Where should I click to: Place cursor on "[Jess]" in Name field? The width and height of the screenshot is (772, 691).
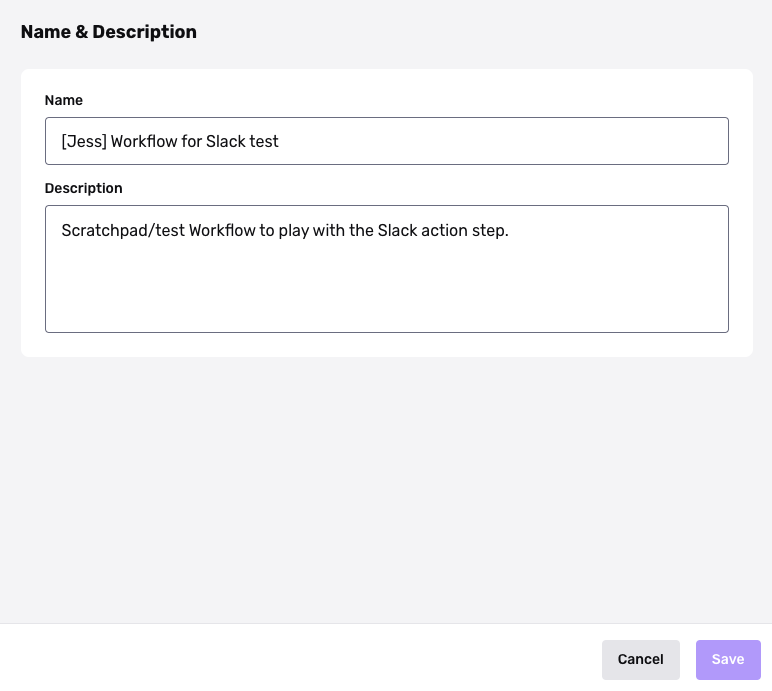click(x=83, y=142)
